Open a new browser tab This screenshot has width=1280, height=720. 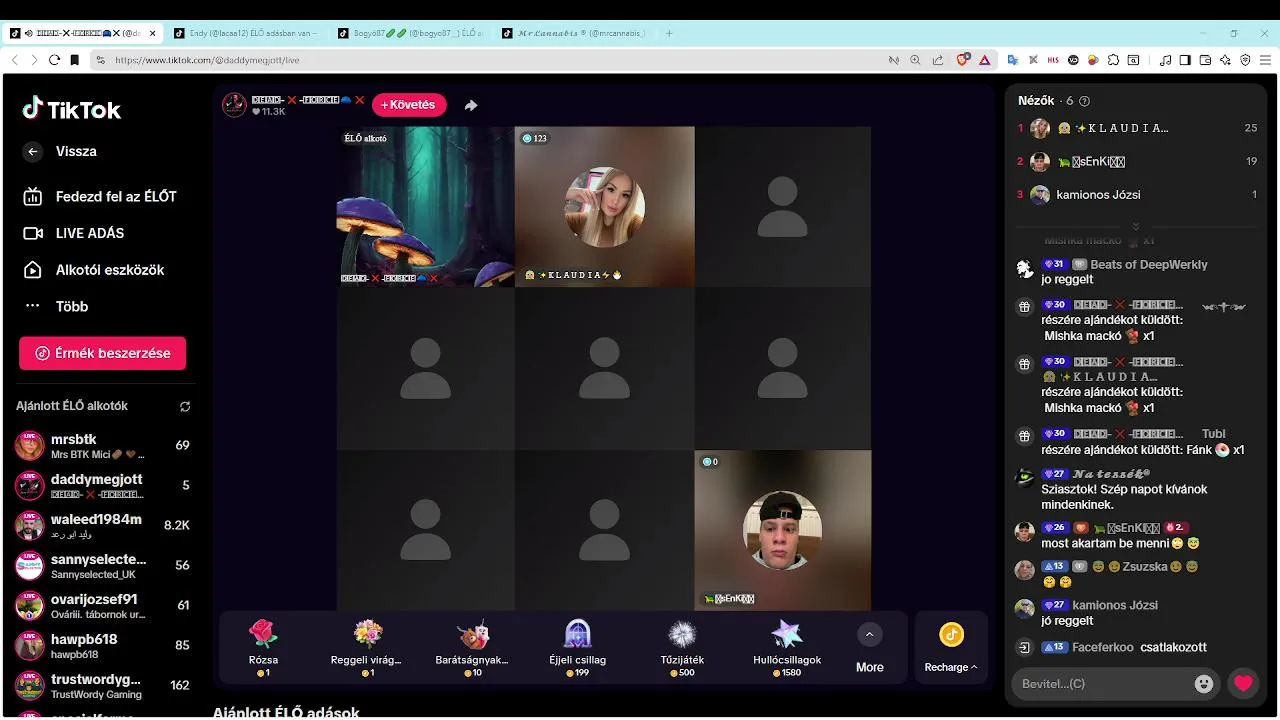pos(669,33)
